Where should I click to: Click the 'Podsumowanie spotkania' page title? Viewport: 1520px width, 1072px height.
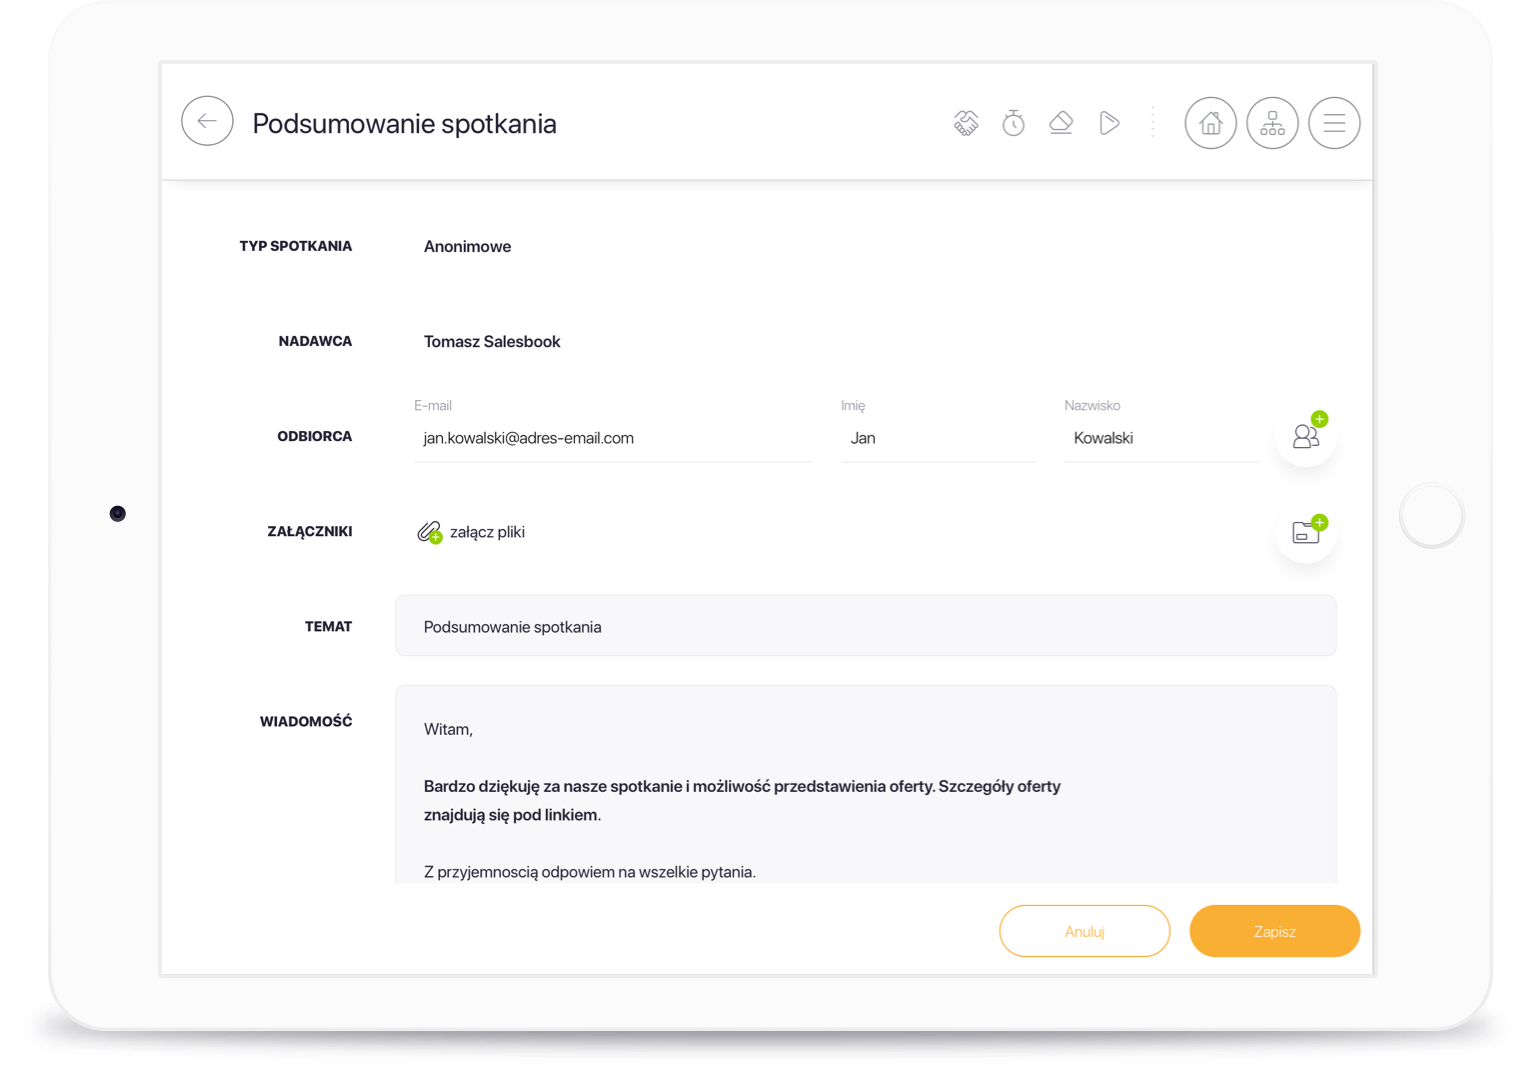[x=404, y=124]
